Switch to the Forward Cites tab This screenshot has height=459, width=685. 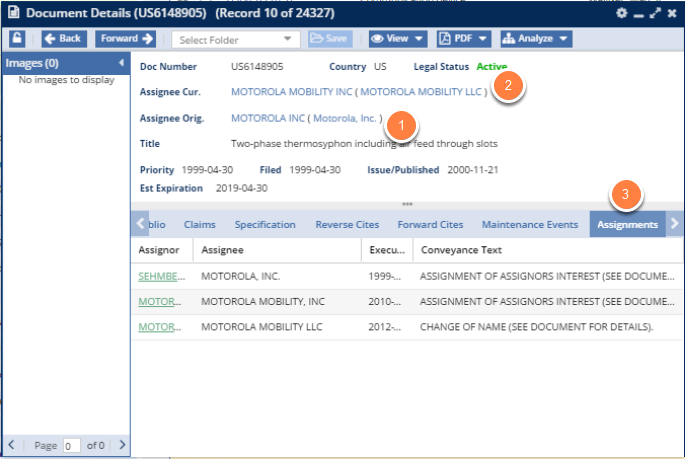(x=430, y=224)
